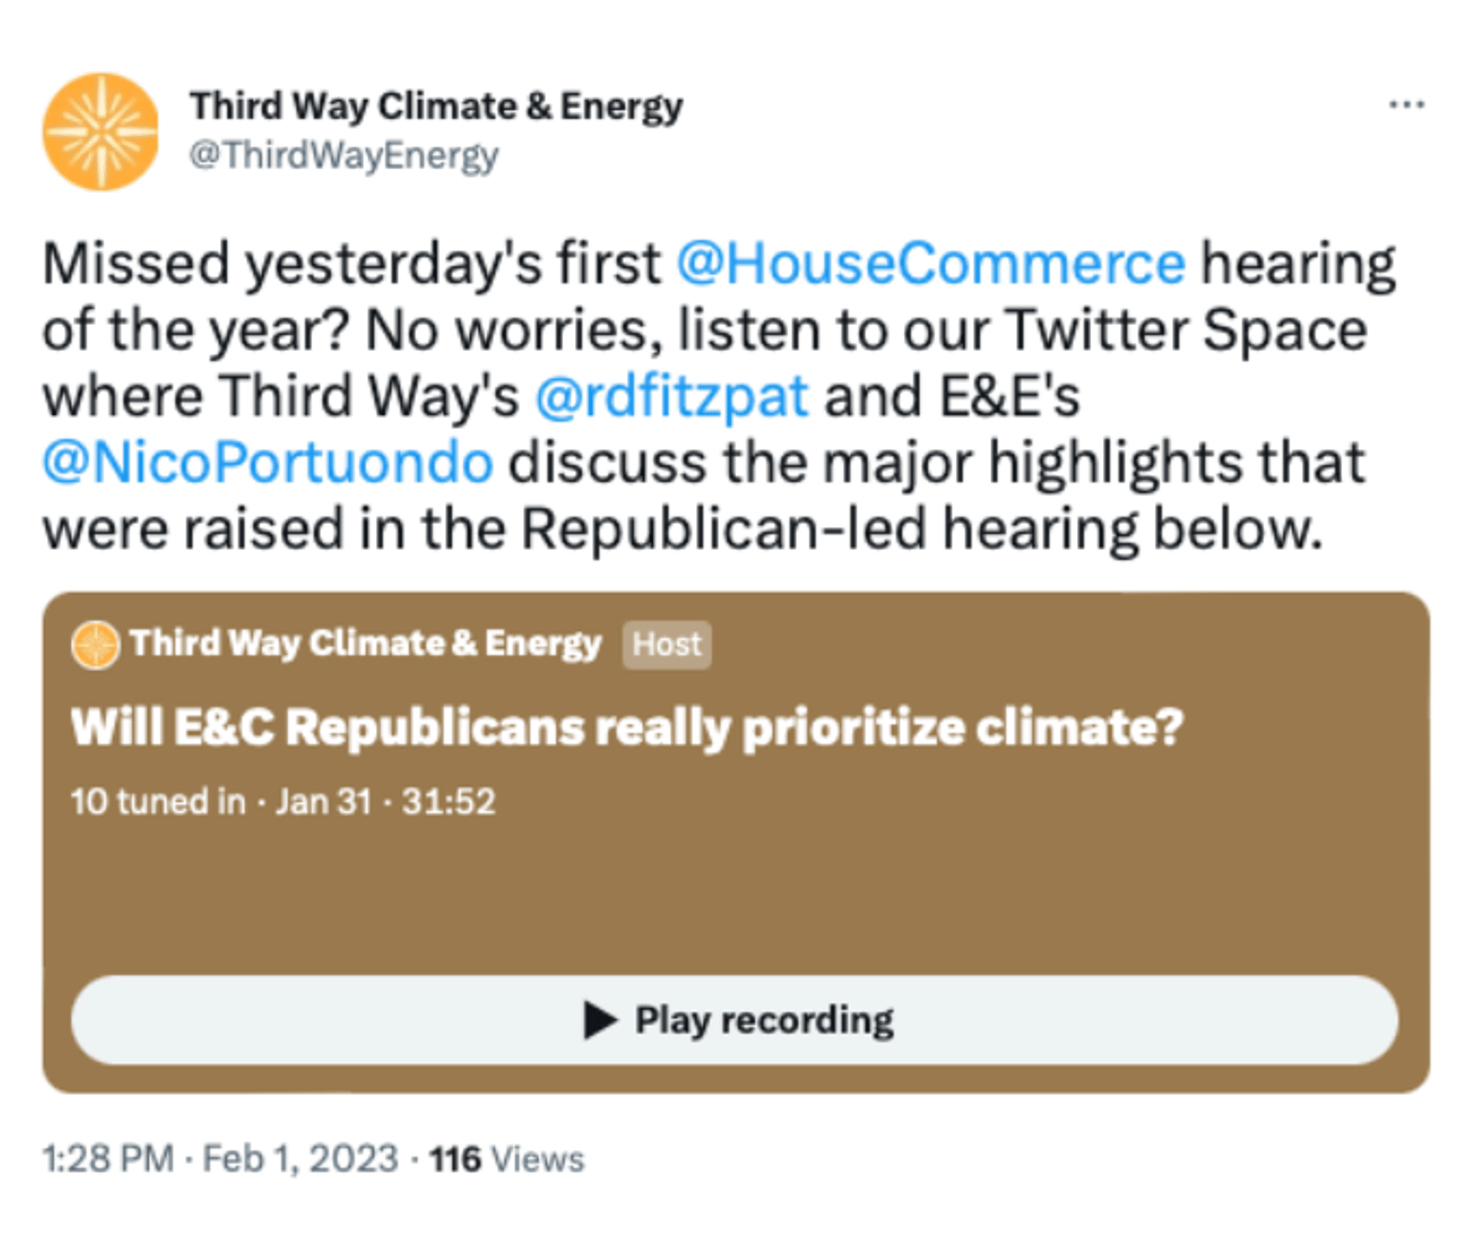View the 116 Views analytics
The image size is (1480, 1237).
tap(507, 1159)
